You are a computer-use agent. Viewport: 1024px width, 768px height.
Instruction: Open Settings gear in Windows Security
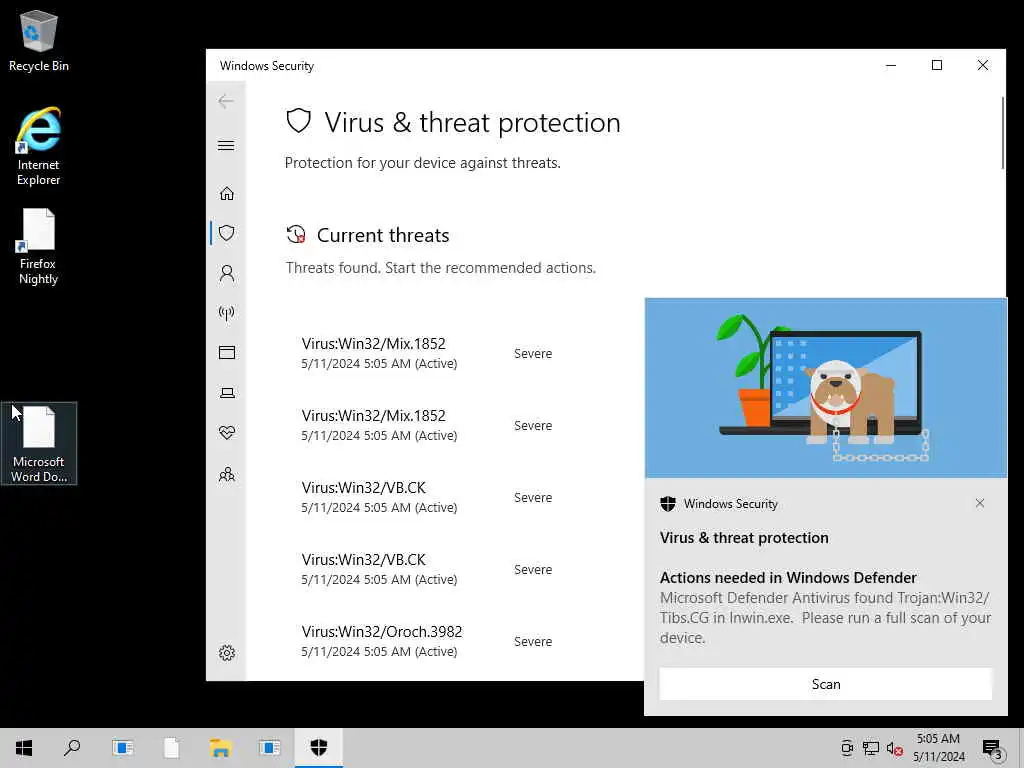[227, 653]
